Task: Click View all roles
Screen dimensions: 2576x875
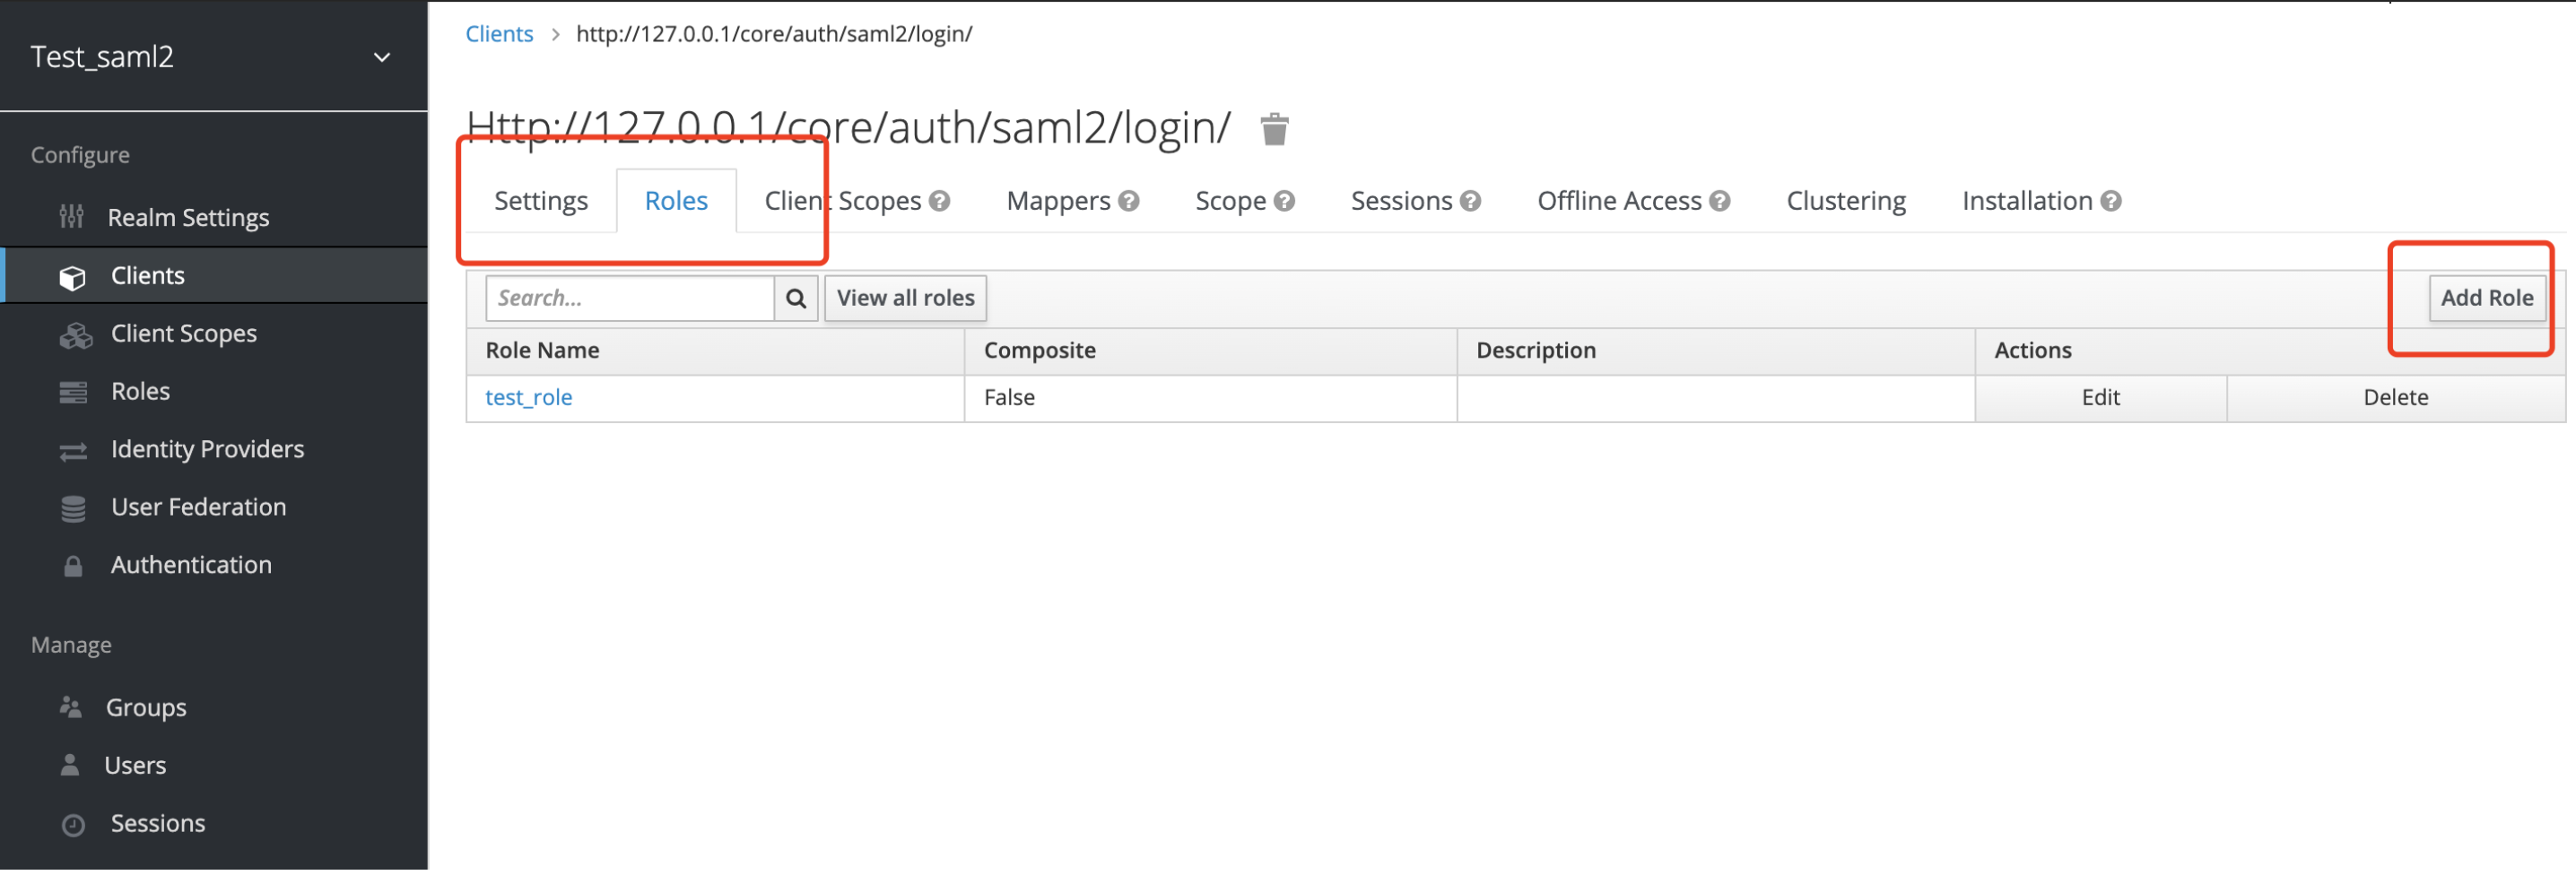Action: tap(904, 297)
